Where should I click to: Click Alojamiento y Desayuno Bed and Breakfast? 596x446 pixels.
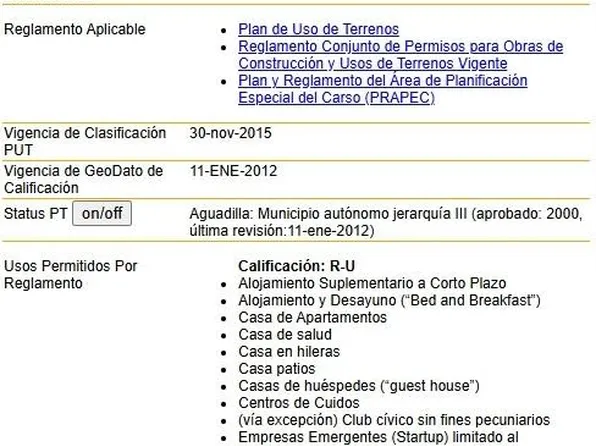coord(389,300)
